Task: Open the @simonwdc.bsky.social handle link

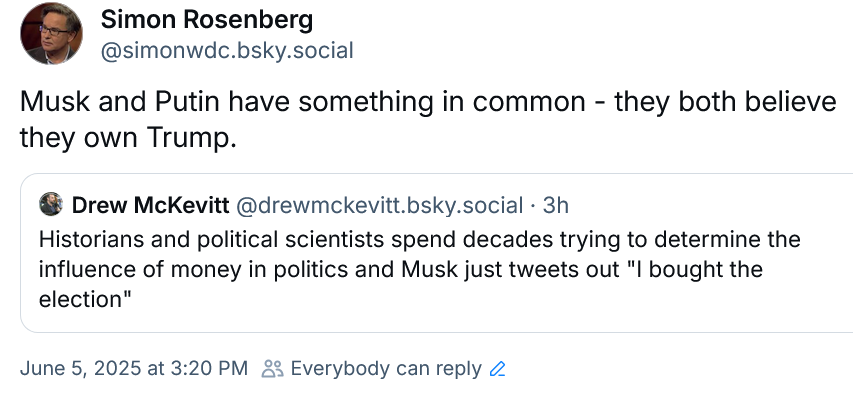Action: coord(227,51)
